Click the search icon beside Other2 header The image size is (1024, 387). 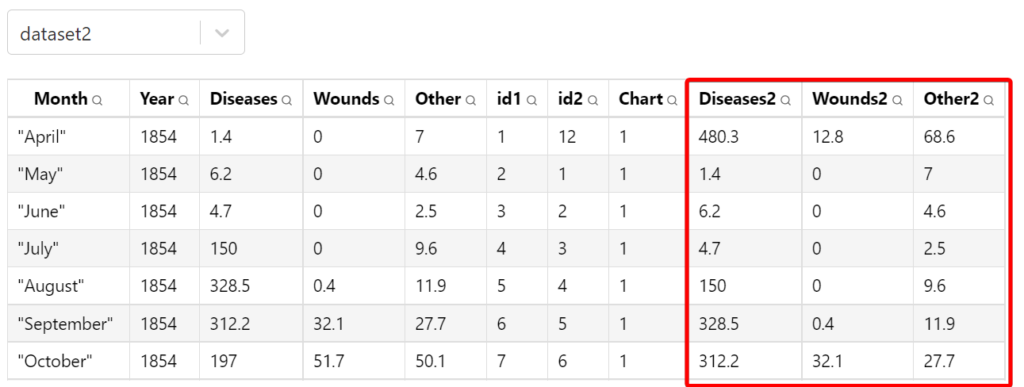[989, 100]
